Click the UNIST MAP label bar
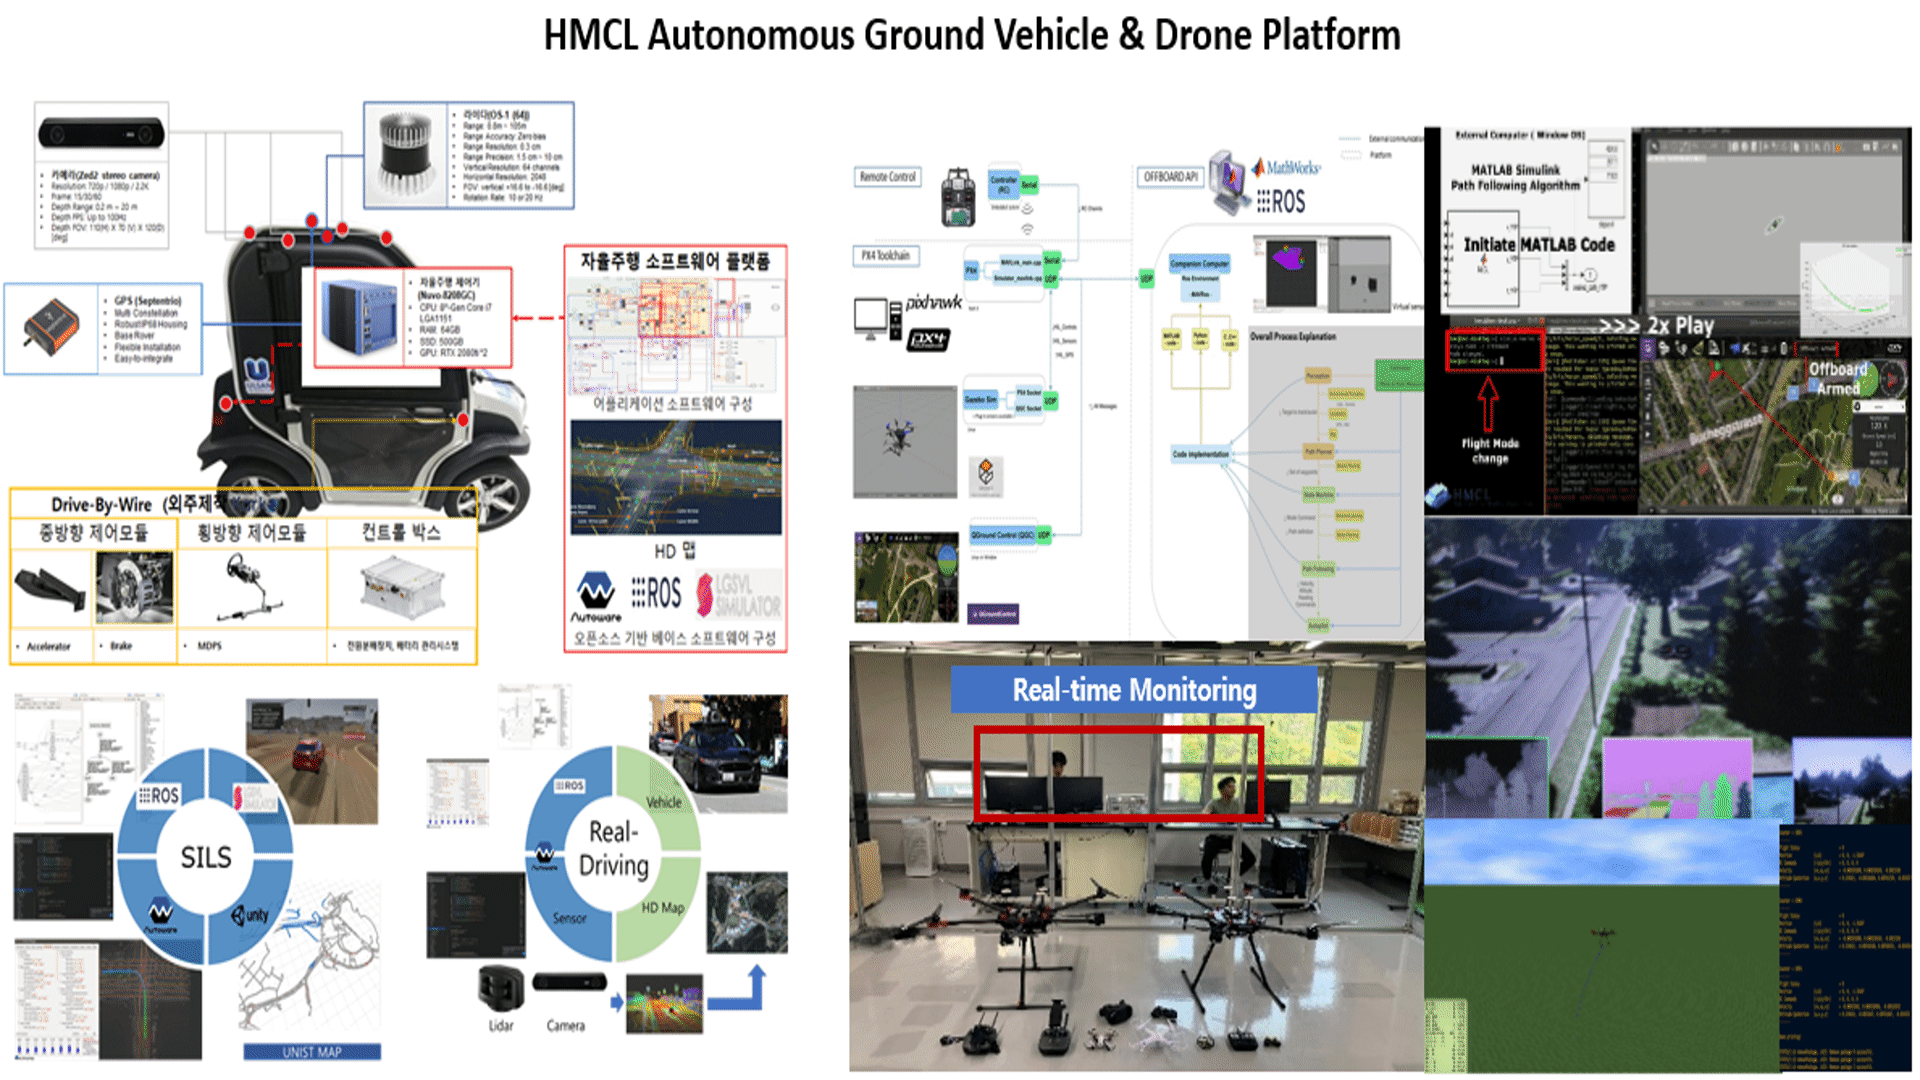 (x=312, y=1052)
